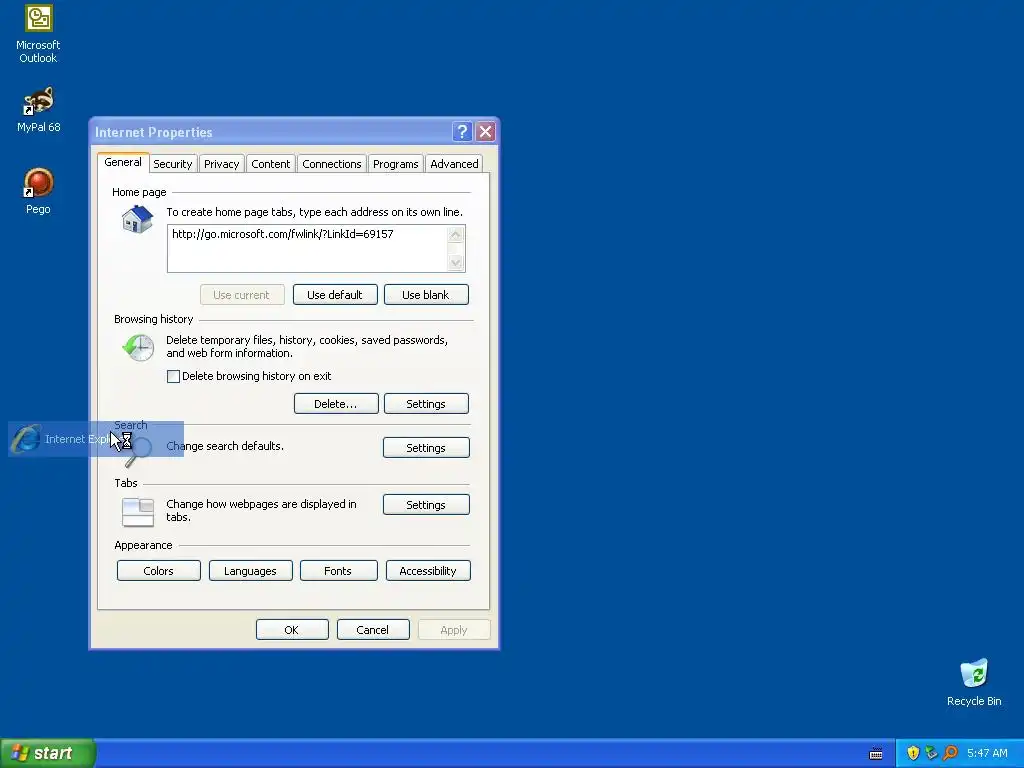Close the Internet Properties dialog
The height and width of the screenshot is (768, 1024).
point(485,132)
